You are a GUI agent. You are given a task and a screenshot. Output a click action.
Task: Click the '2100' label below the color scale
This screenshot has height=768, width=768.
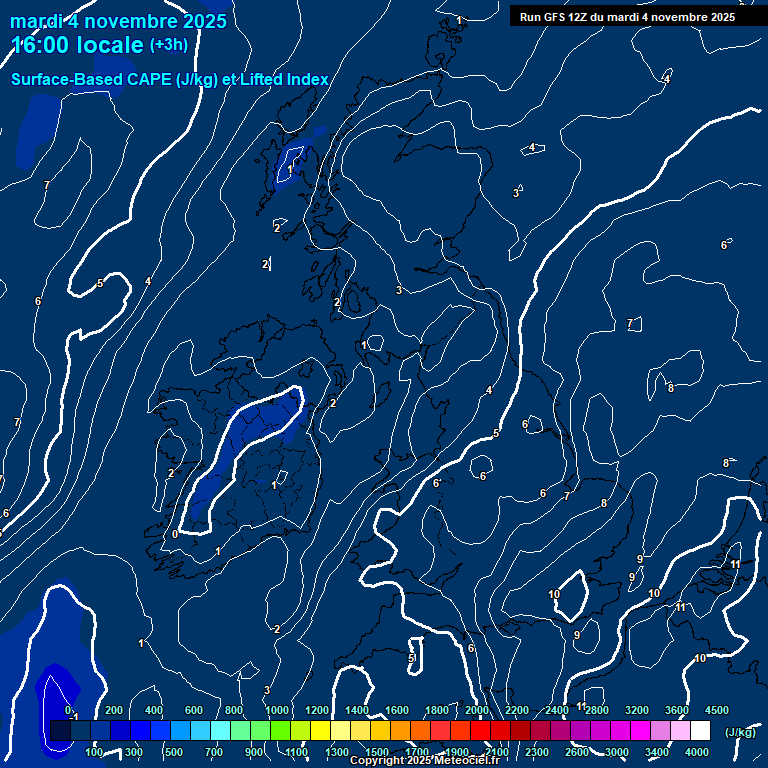pyautogui.click(x=497, y=752)
